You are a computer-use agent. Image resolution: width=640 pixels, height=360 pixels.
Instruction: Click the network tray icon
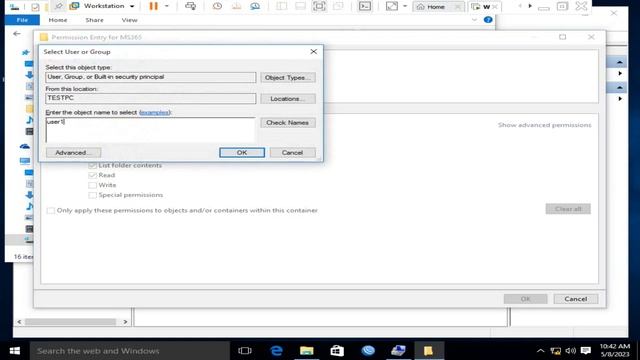[x=556, y=351]
